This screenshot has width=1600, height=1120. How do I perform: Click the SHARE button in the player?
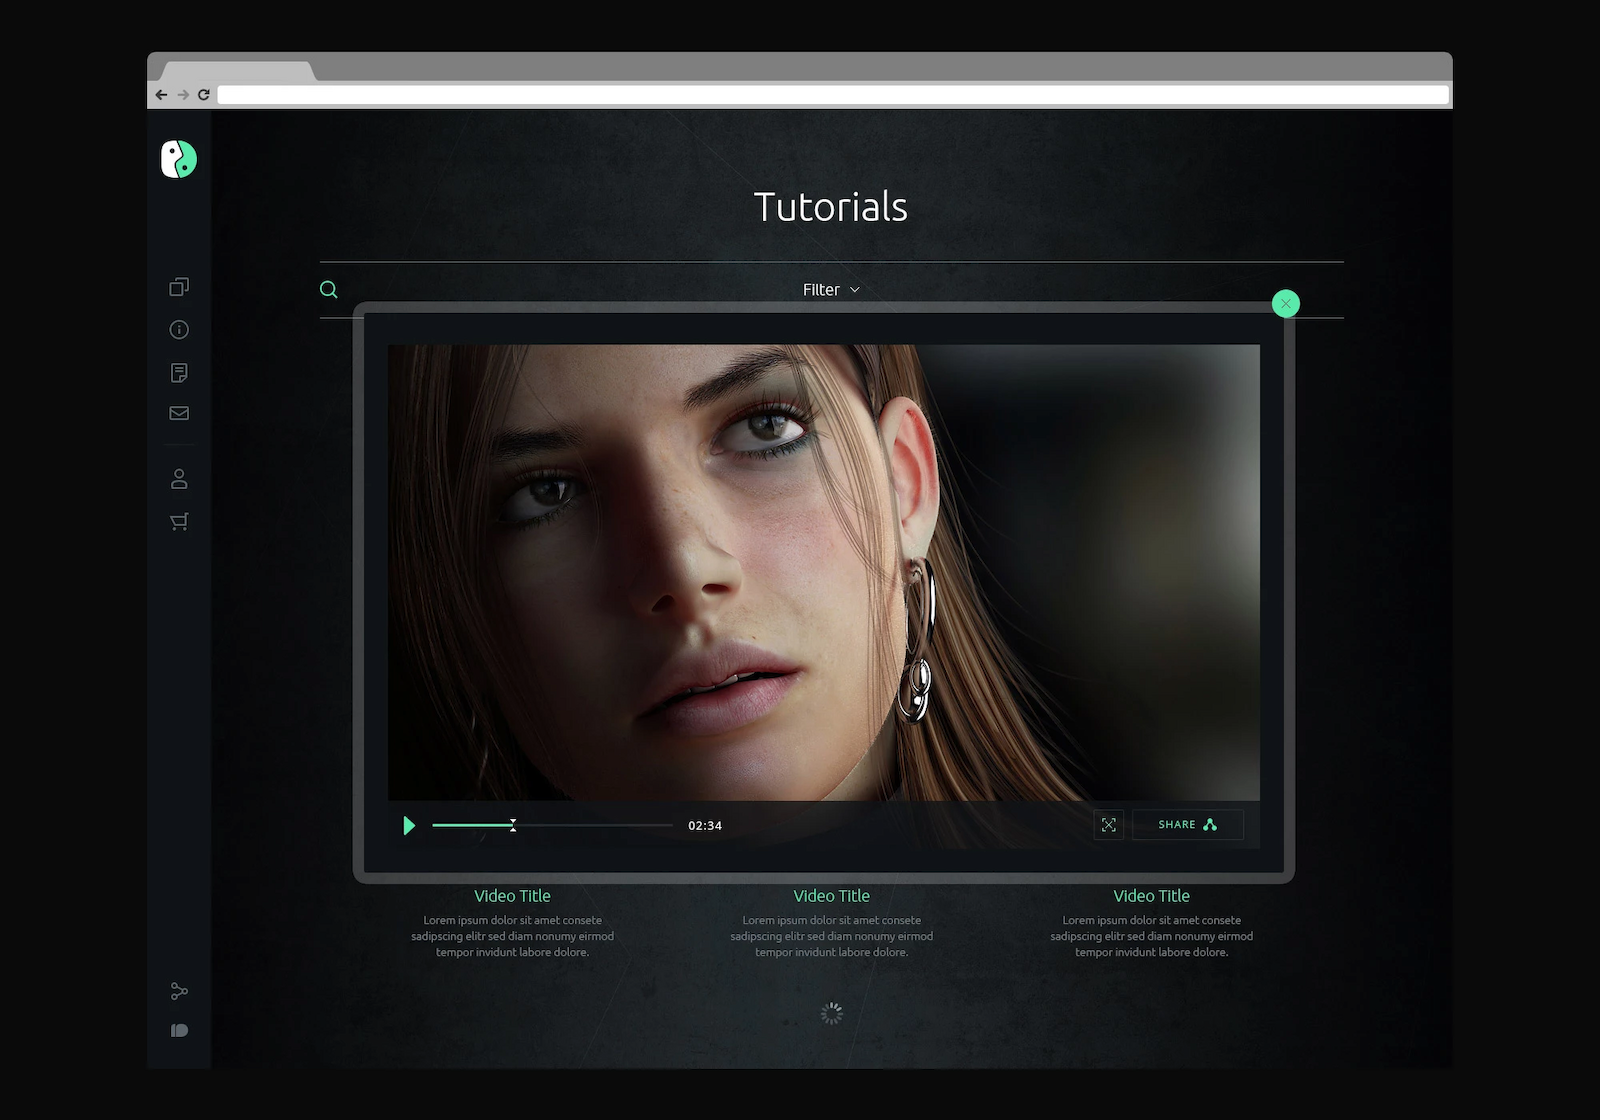[x=1187, y=825]
